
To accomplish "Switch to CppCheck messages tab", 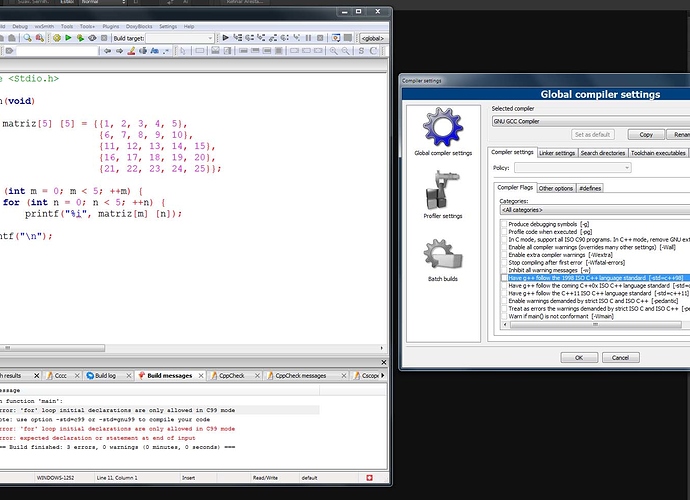I will point(301,375).
